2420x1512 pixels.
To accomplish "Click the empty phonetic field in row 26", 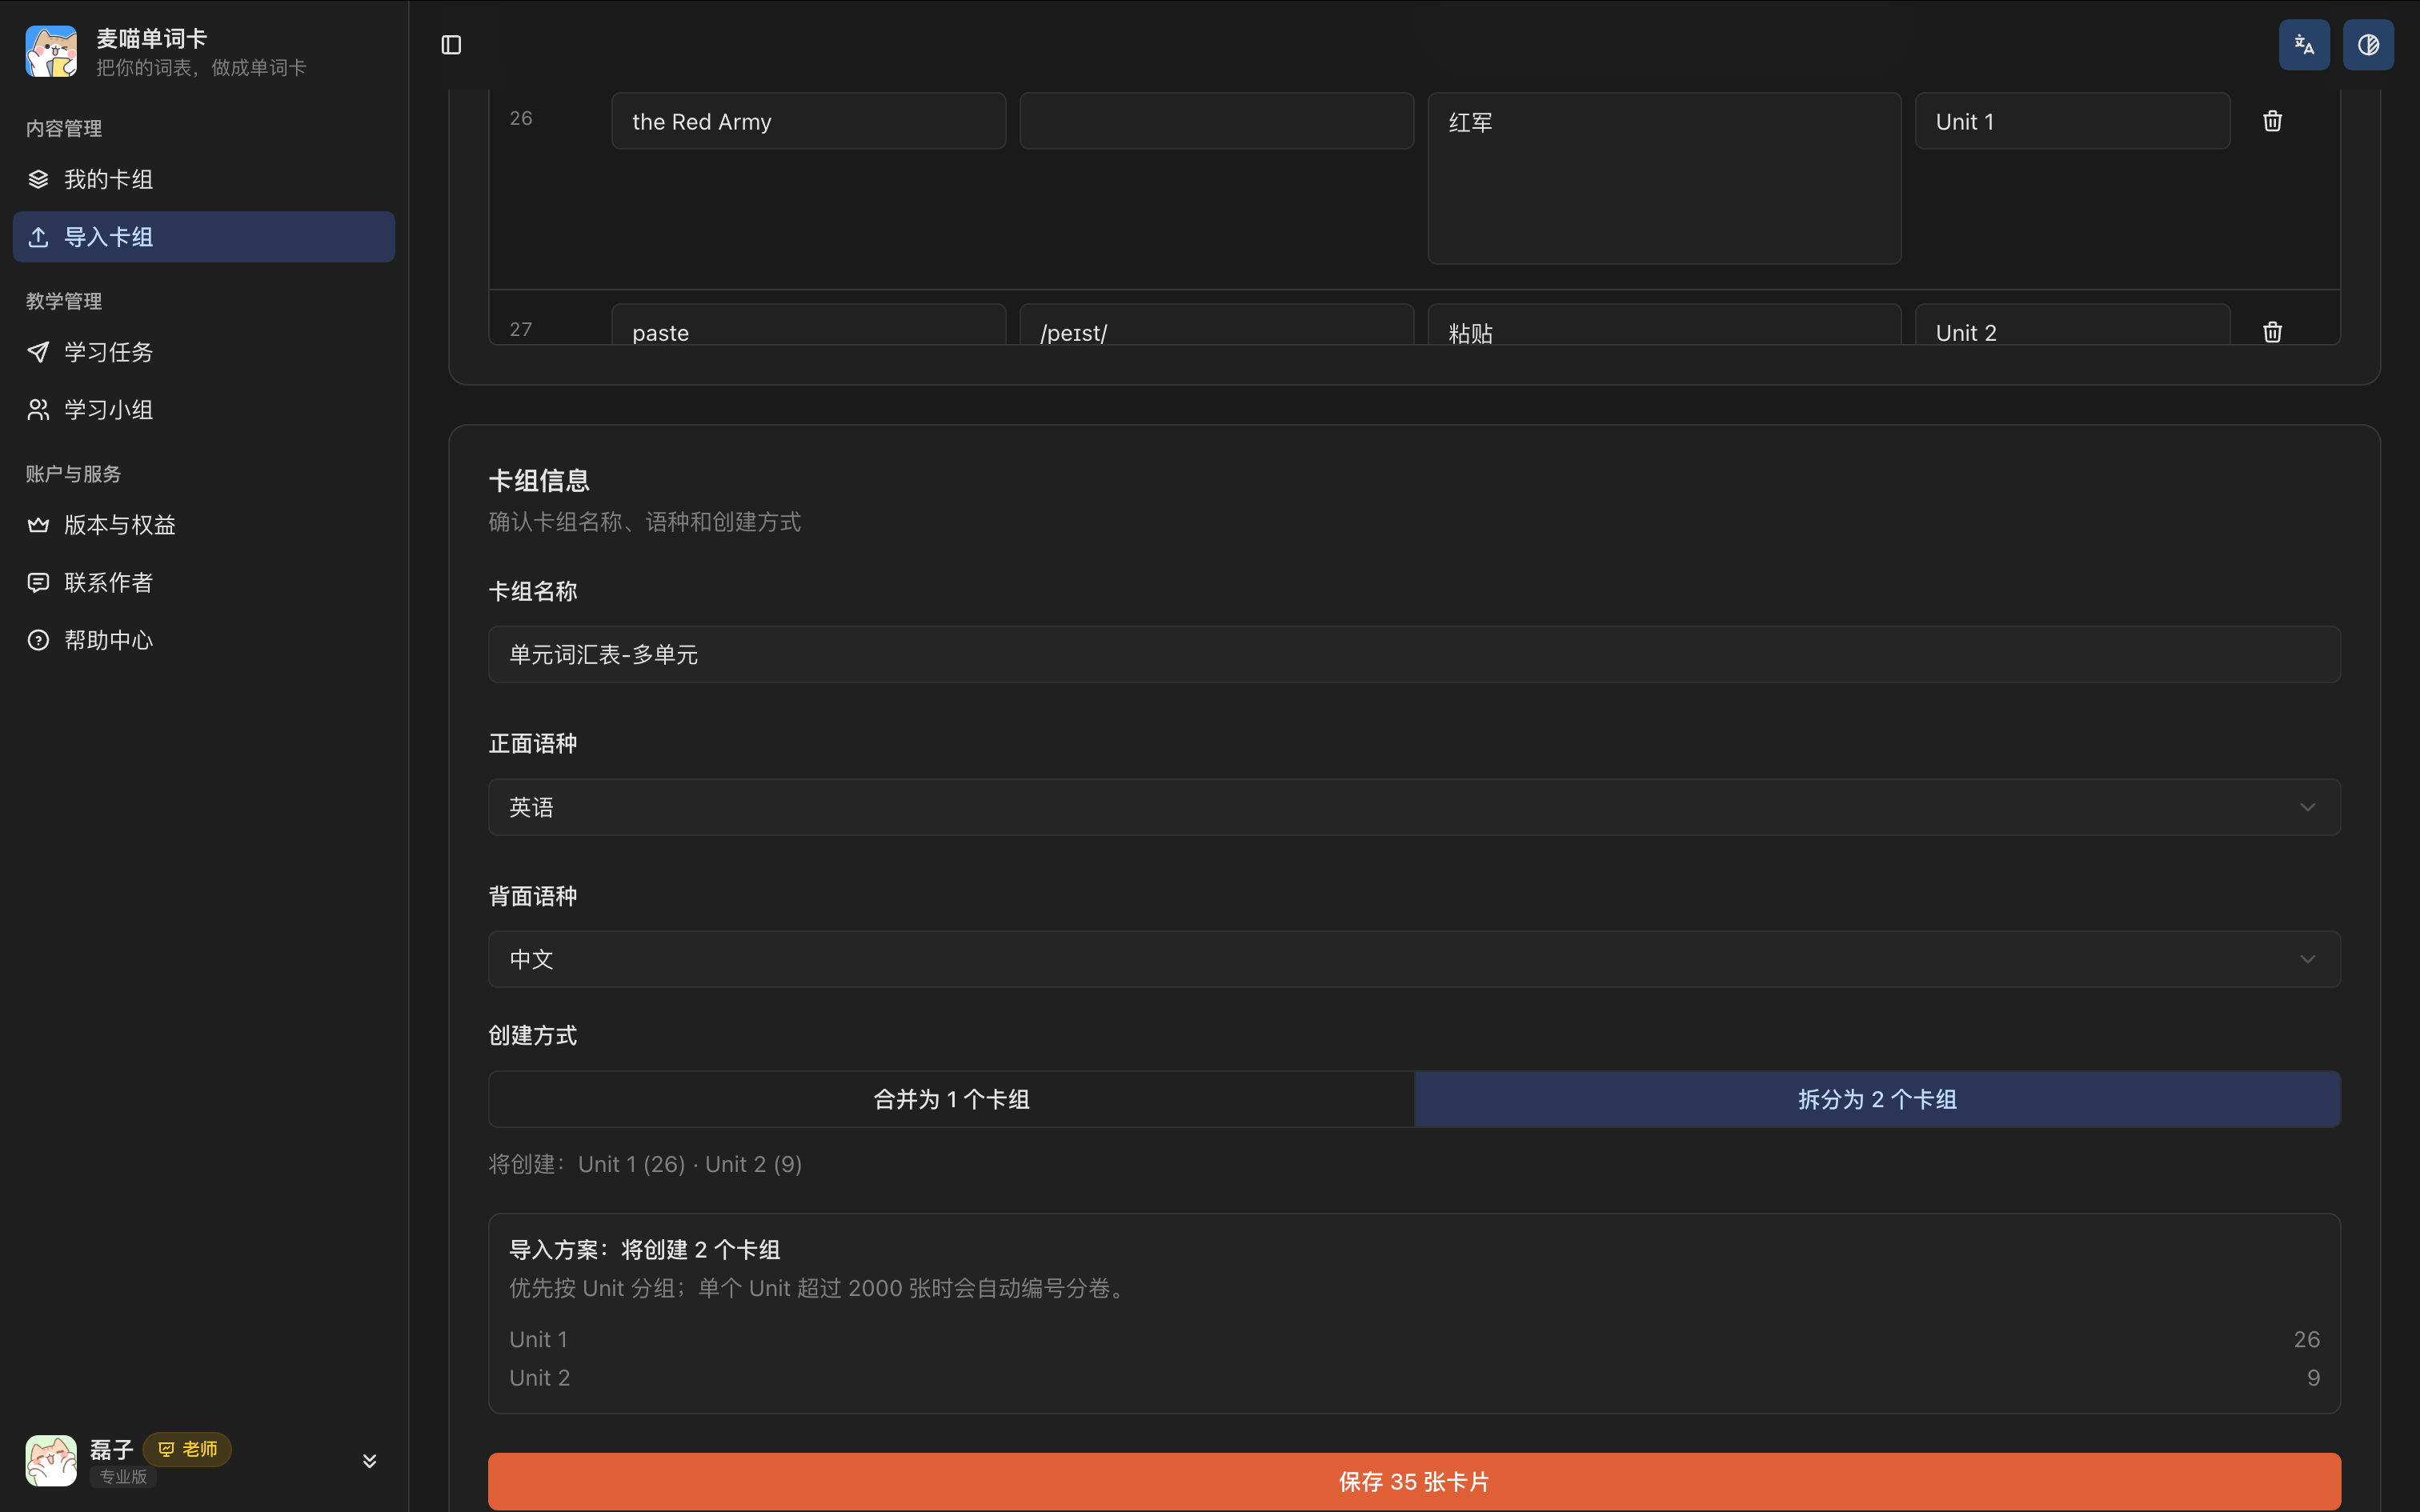I will 1216,121.
